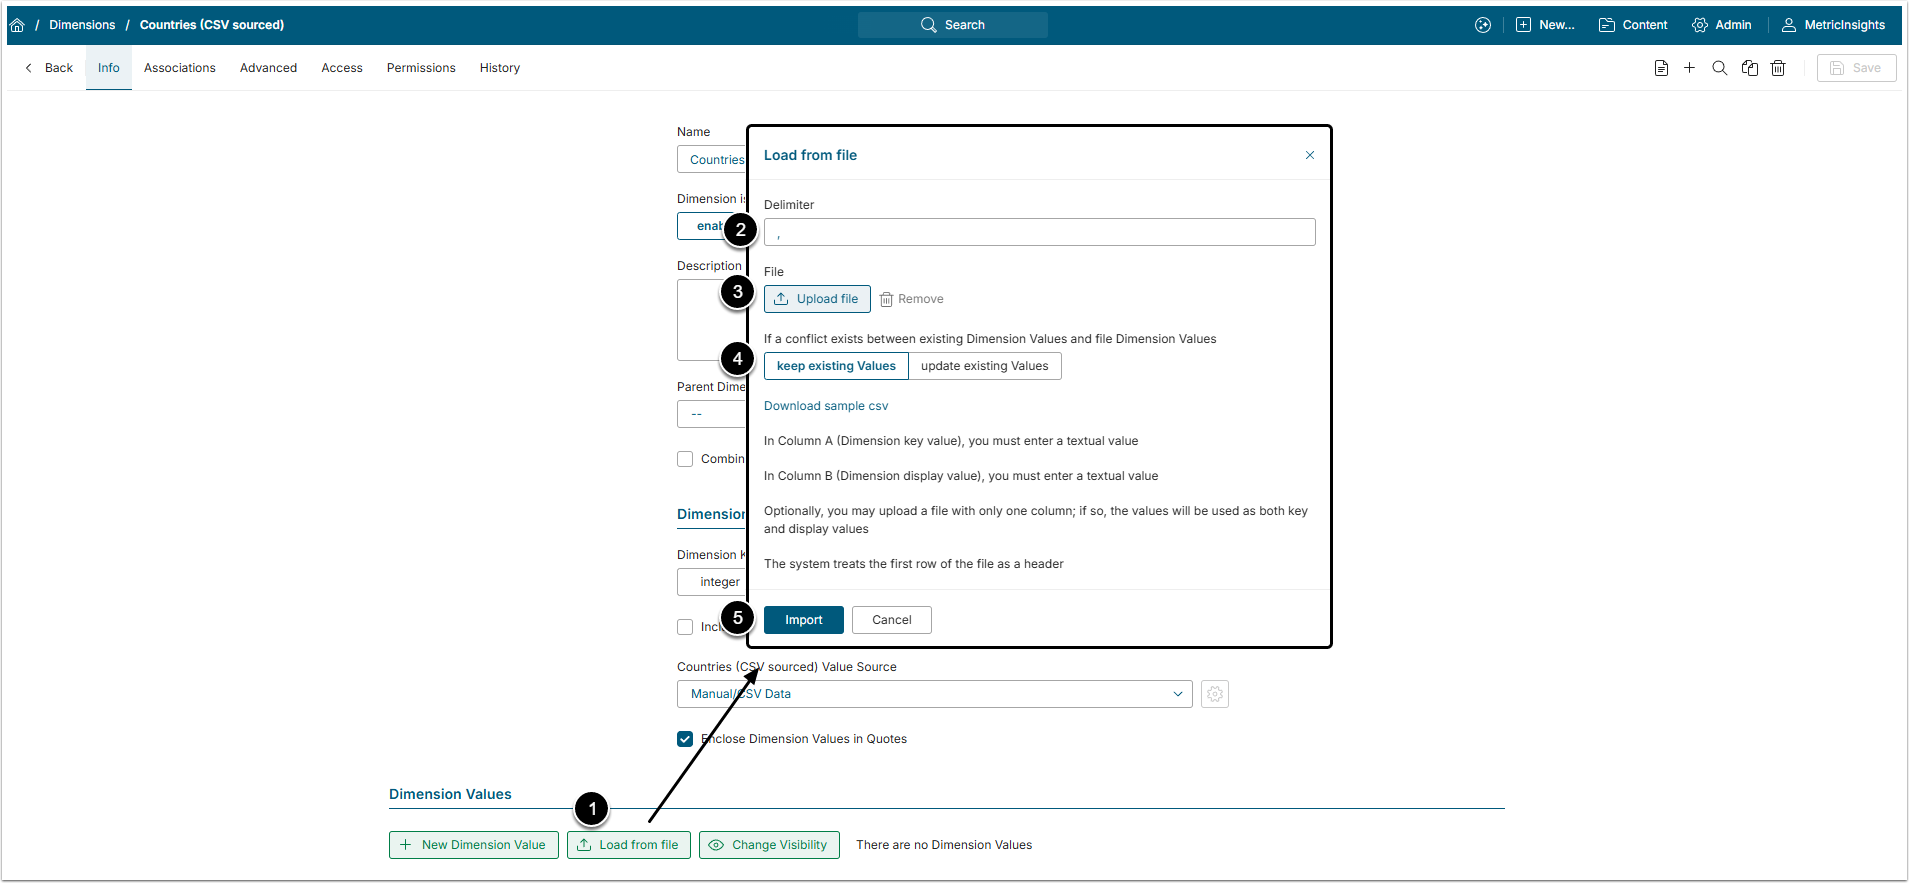1909x883 pixels.
Task: Click the gear icon beside Value Source
Action: point(1215,694)
